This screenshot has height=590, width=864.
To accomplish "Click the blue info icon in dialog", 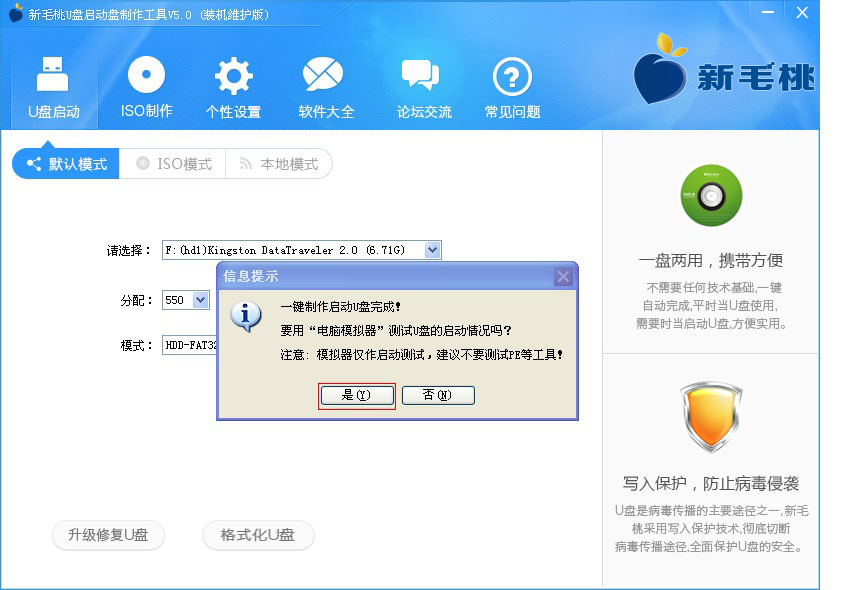I will [x=246, y=316].
